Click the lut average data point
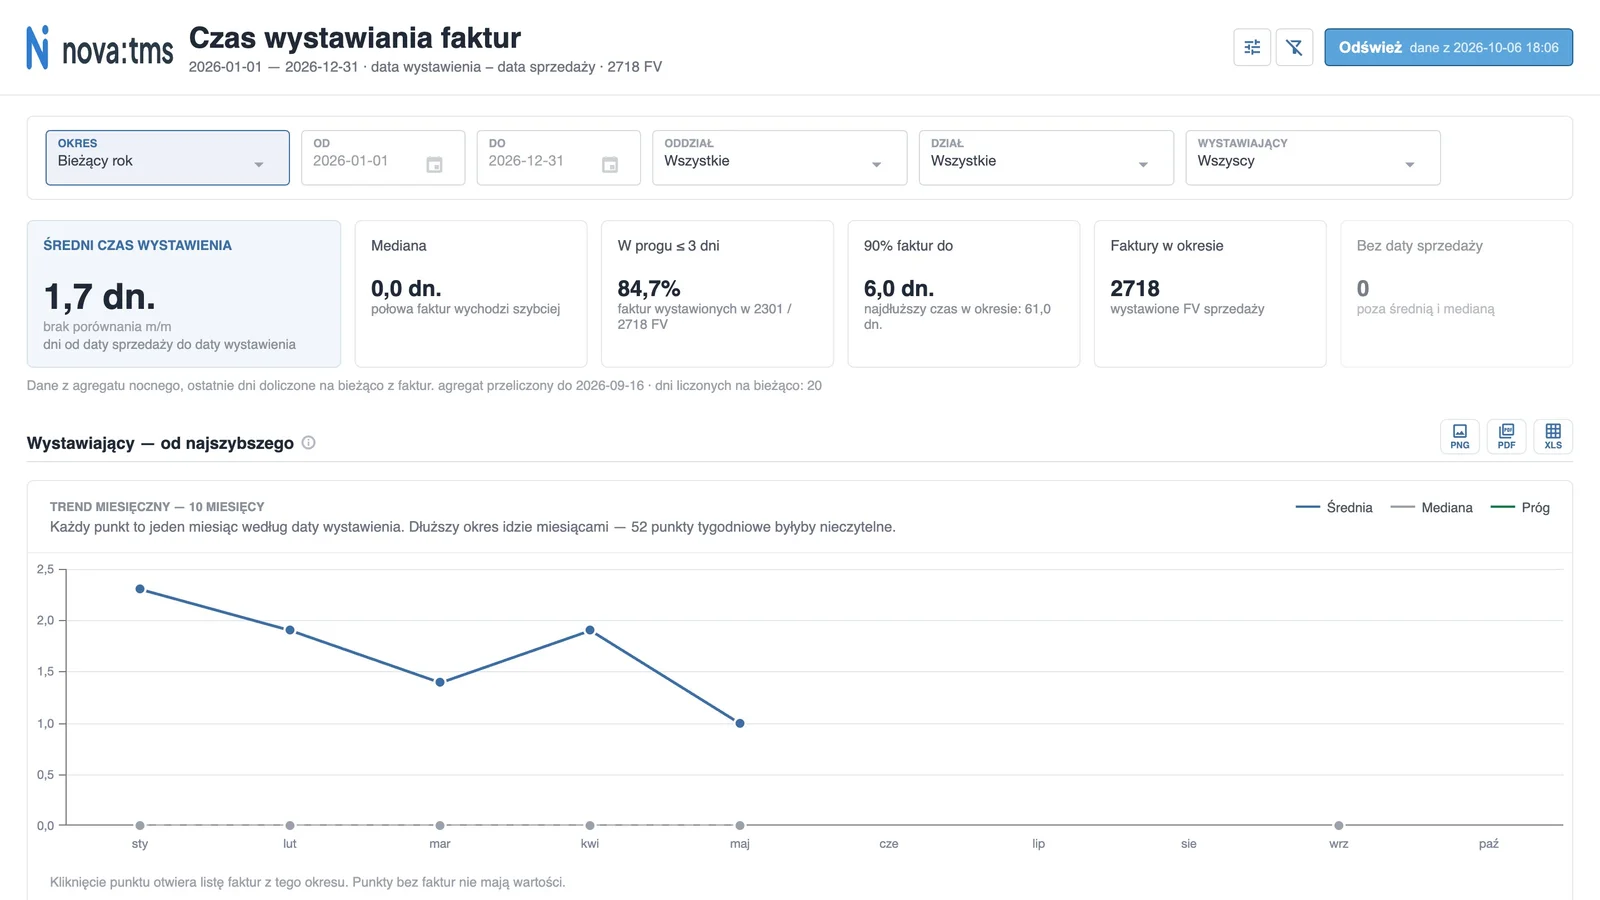The height and width of the screenshot is (900, 1600). point(290,630)
